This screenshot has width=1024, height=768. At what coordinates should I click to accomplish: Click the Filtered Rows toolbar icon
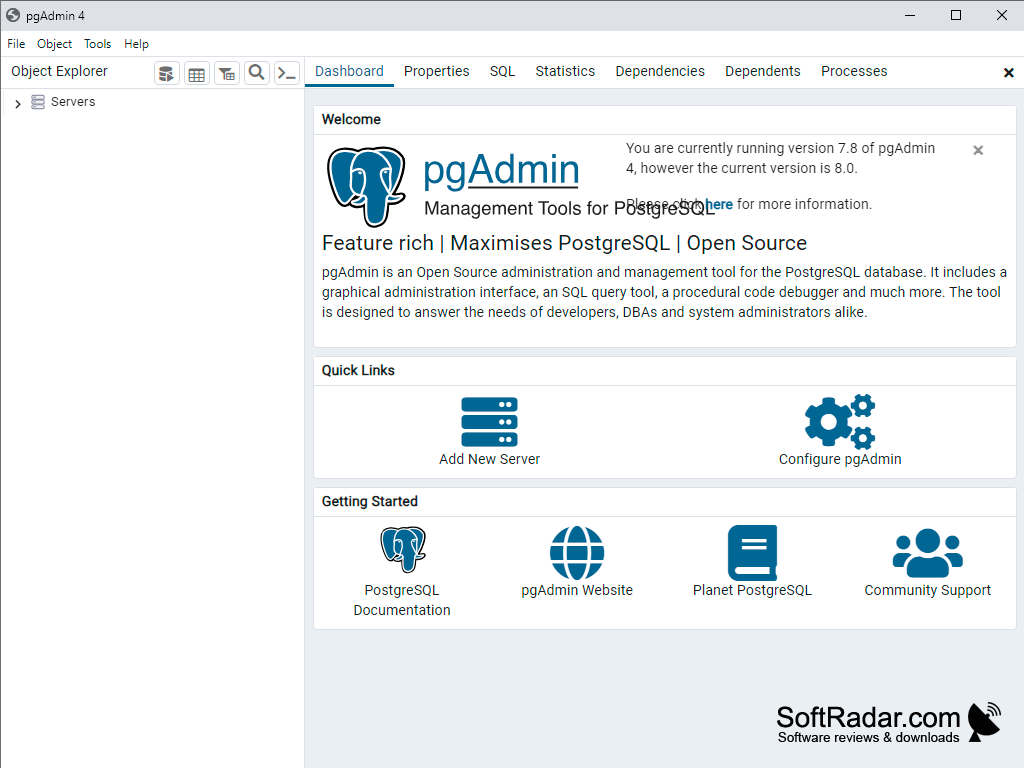tap(227, 73)
